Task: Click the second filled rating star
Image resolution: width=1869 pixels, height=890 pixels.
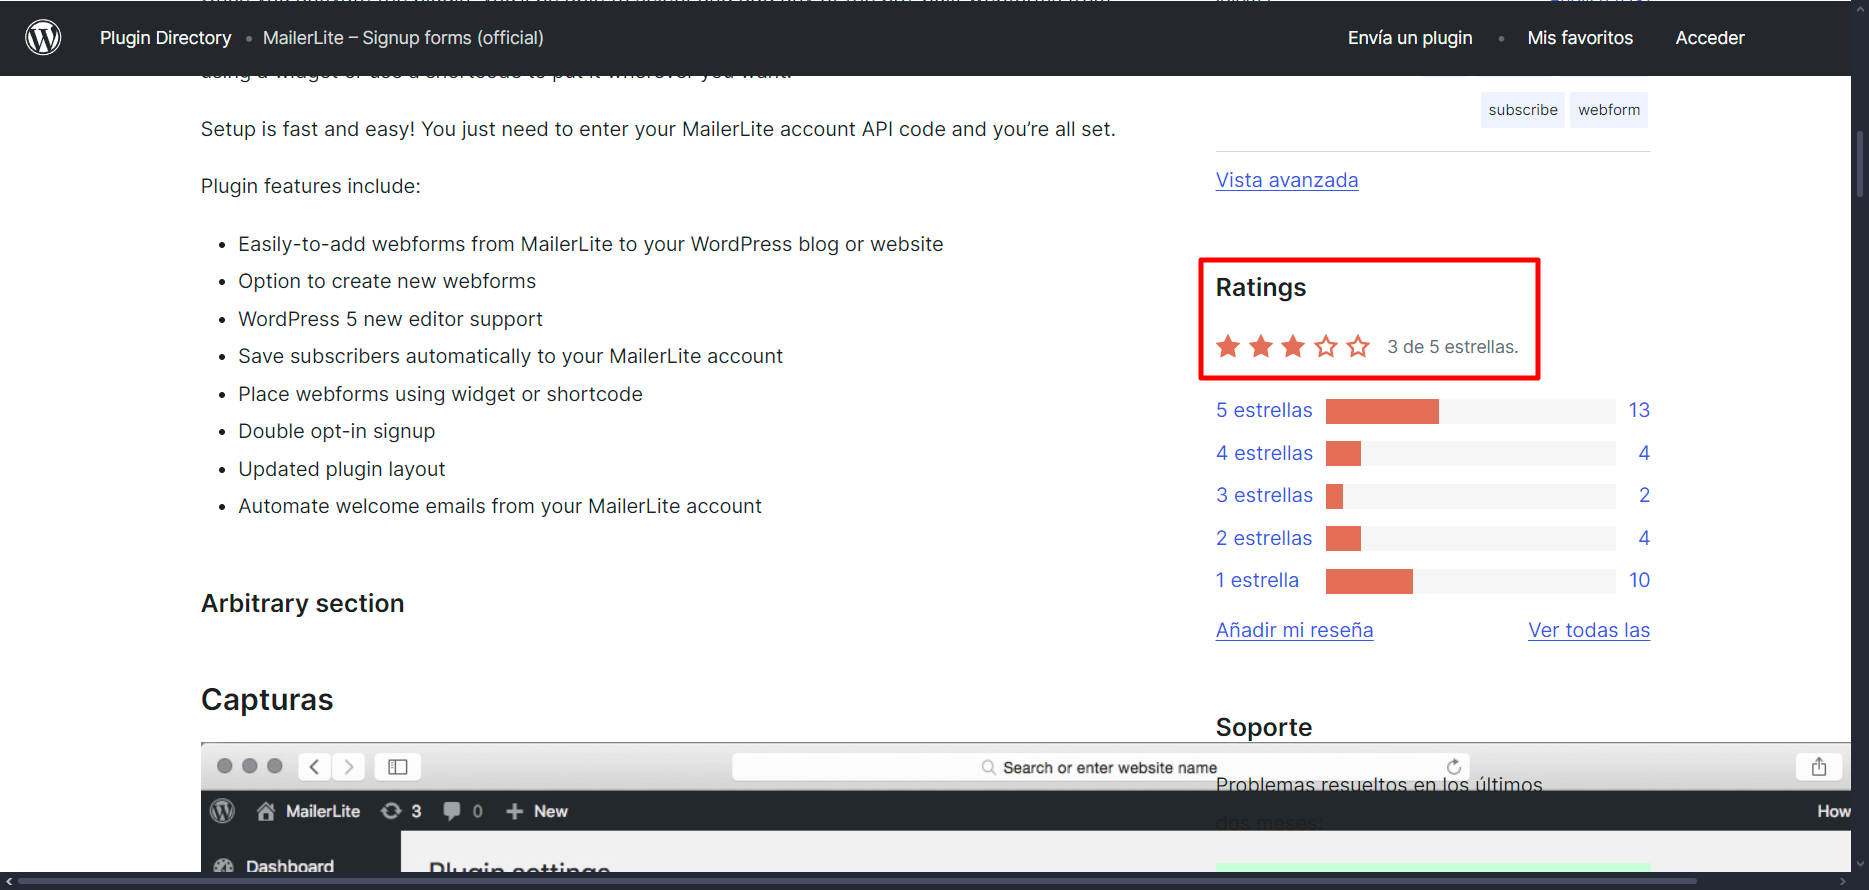Action: [1261, 346]
